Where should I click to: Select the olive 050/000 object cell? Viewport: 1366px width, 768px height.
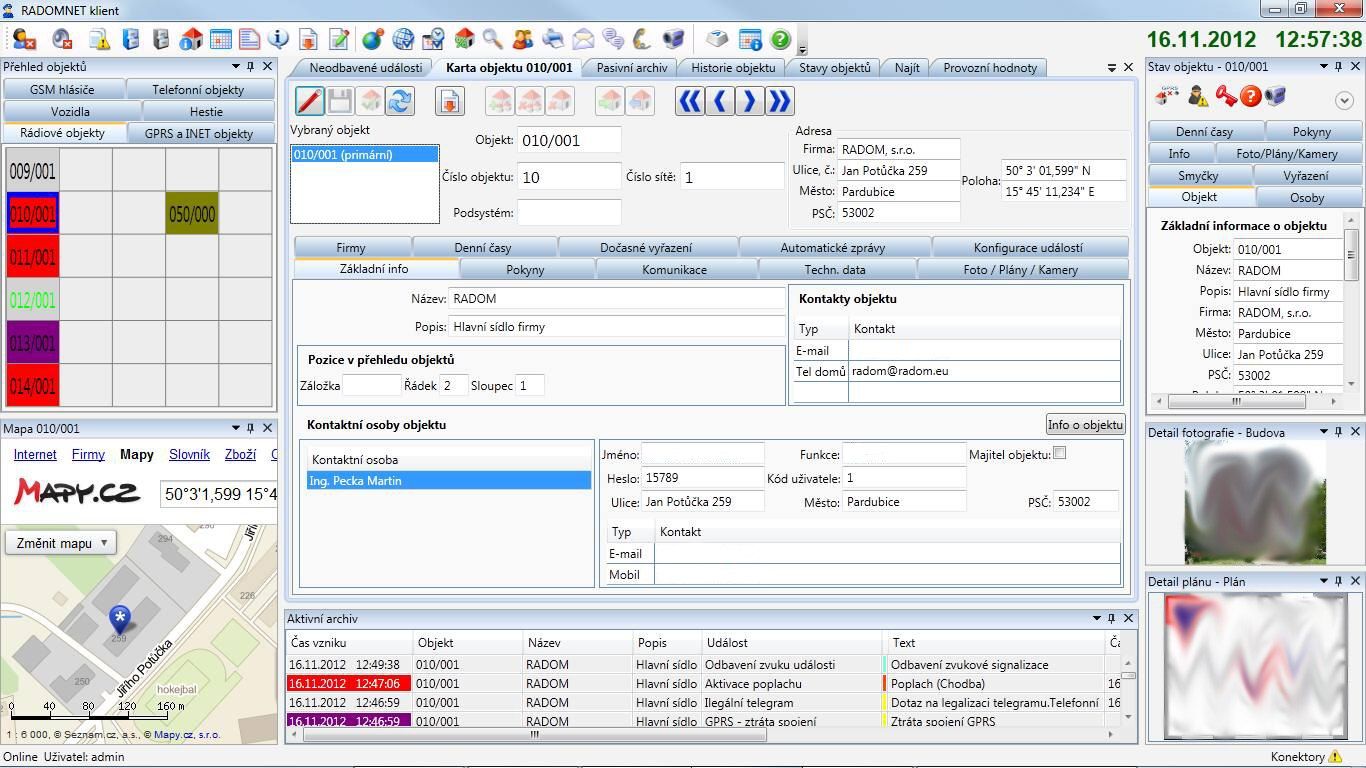(x=191, y=214)
